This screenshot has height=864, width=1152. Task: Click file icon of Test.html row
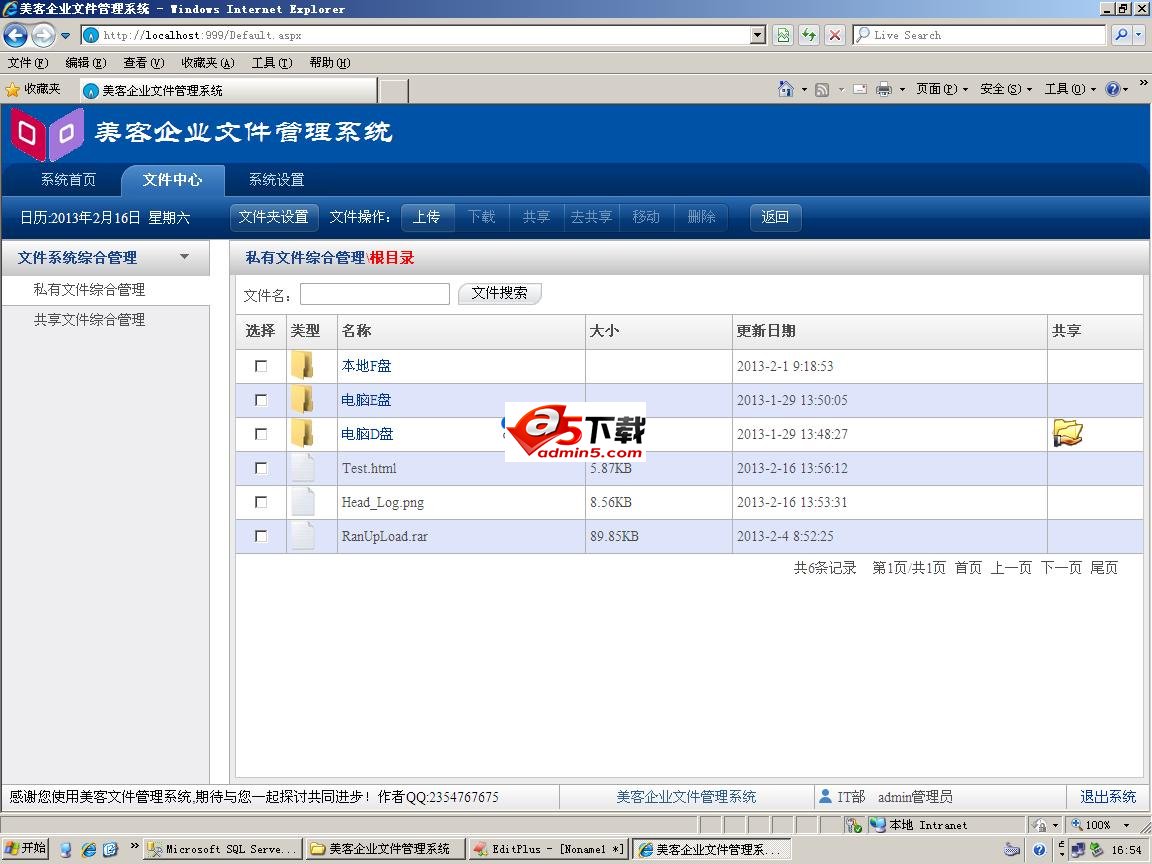point(303,468)
